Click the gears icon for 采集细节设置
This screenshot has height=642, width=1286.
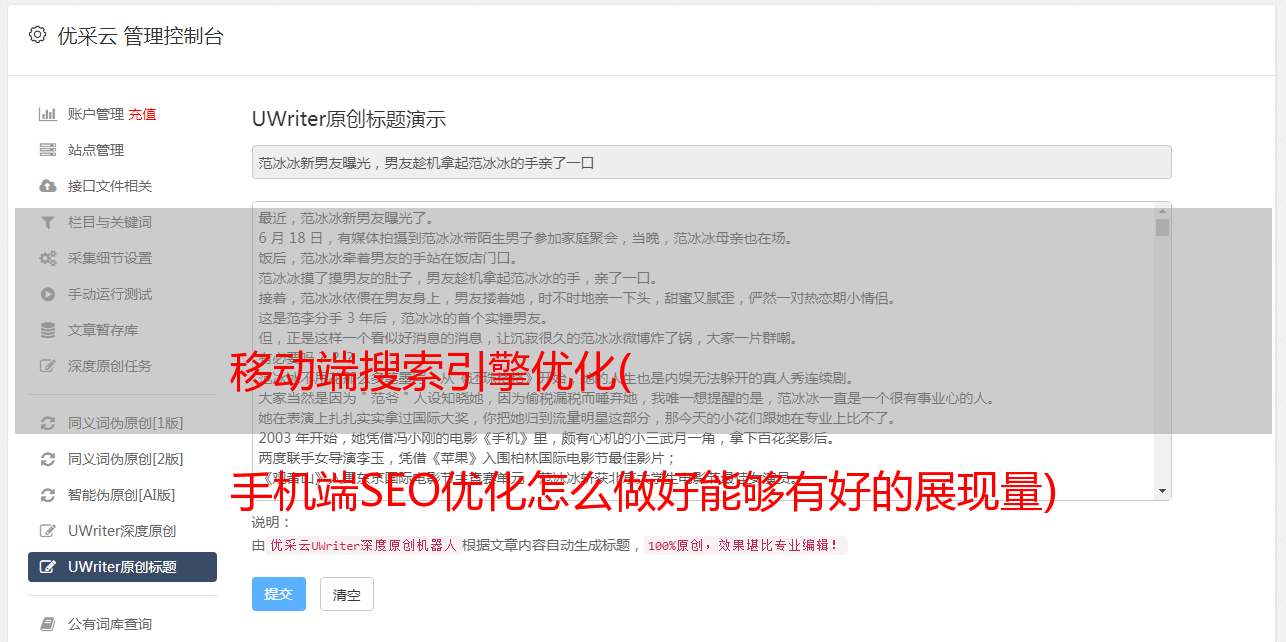click(x=47, y=258)
